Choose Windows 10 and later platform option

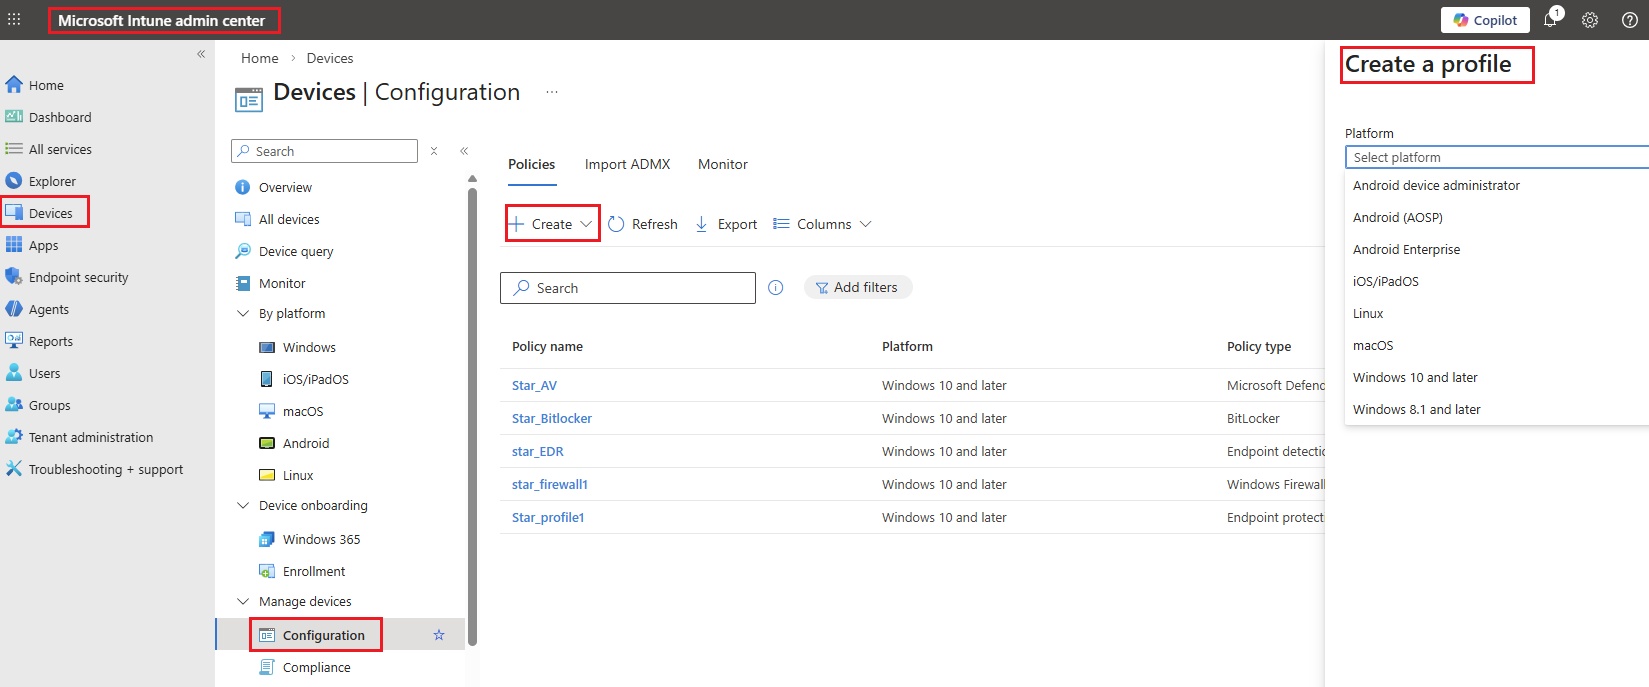pyautogui.click(x=1415, y=377)
